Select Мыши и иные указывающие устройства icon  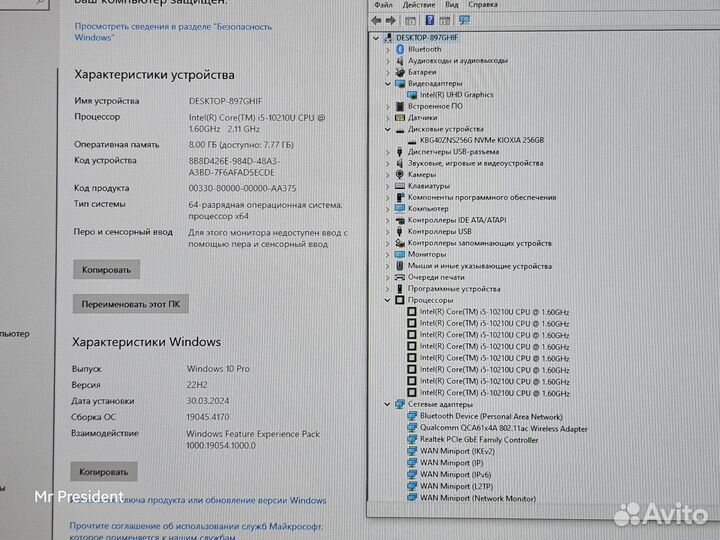tap(400, 266)
